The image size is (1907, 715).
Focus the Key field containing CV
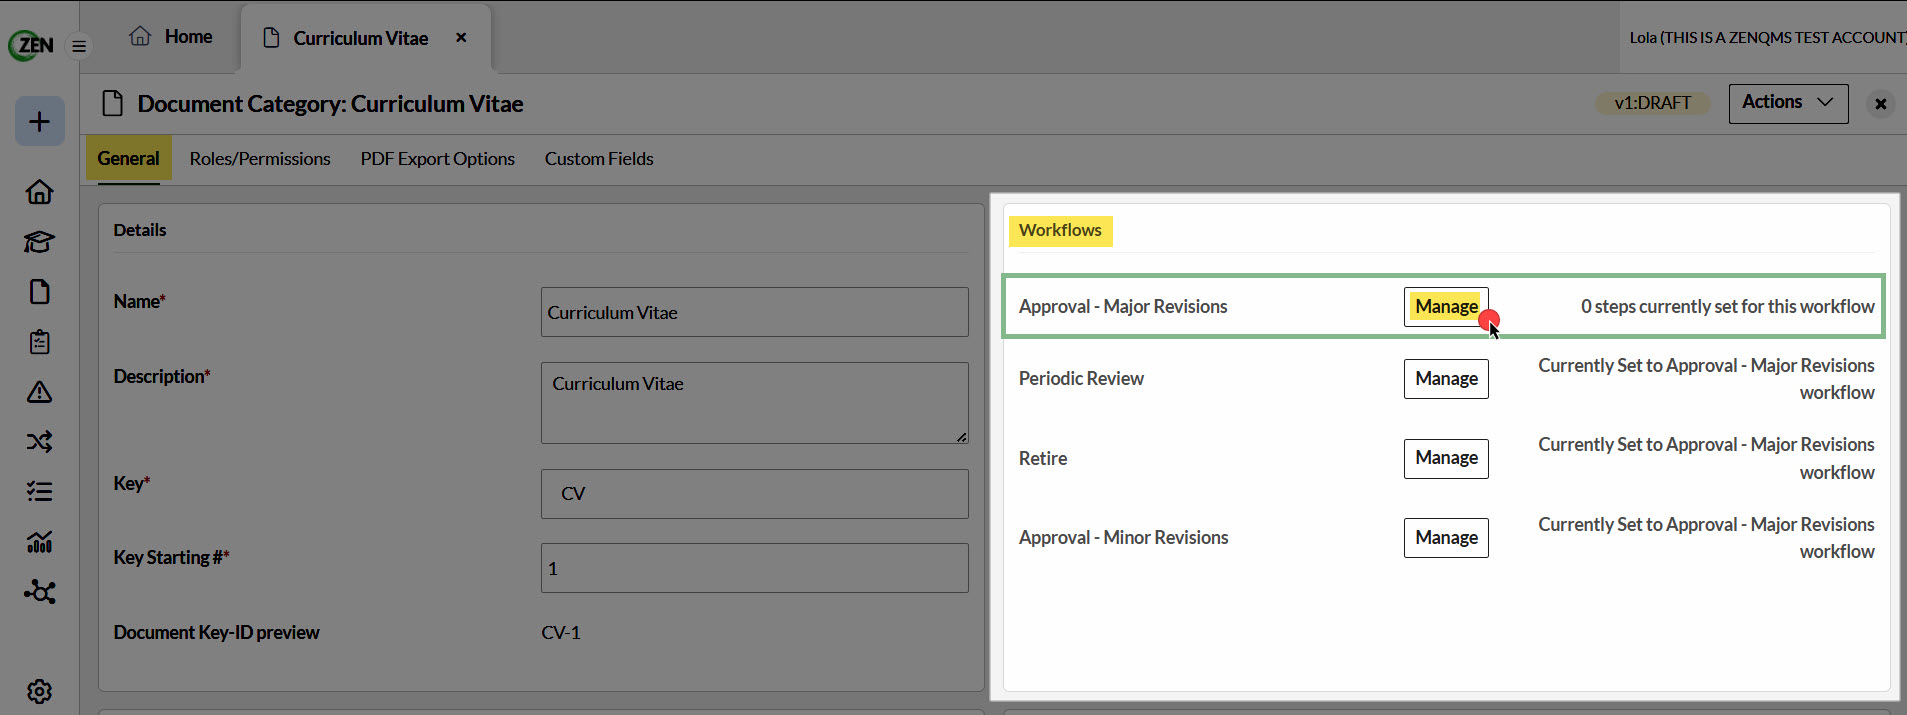(754, 494)
